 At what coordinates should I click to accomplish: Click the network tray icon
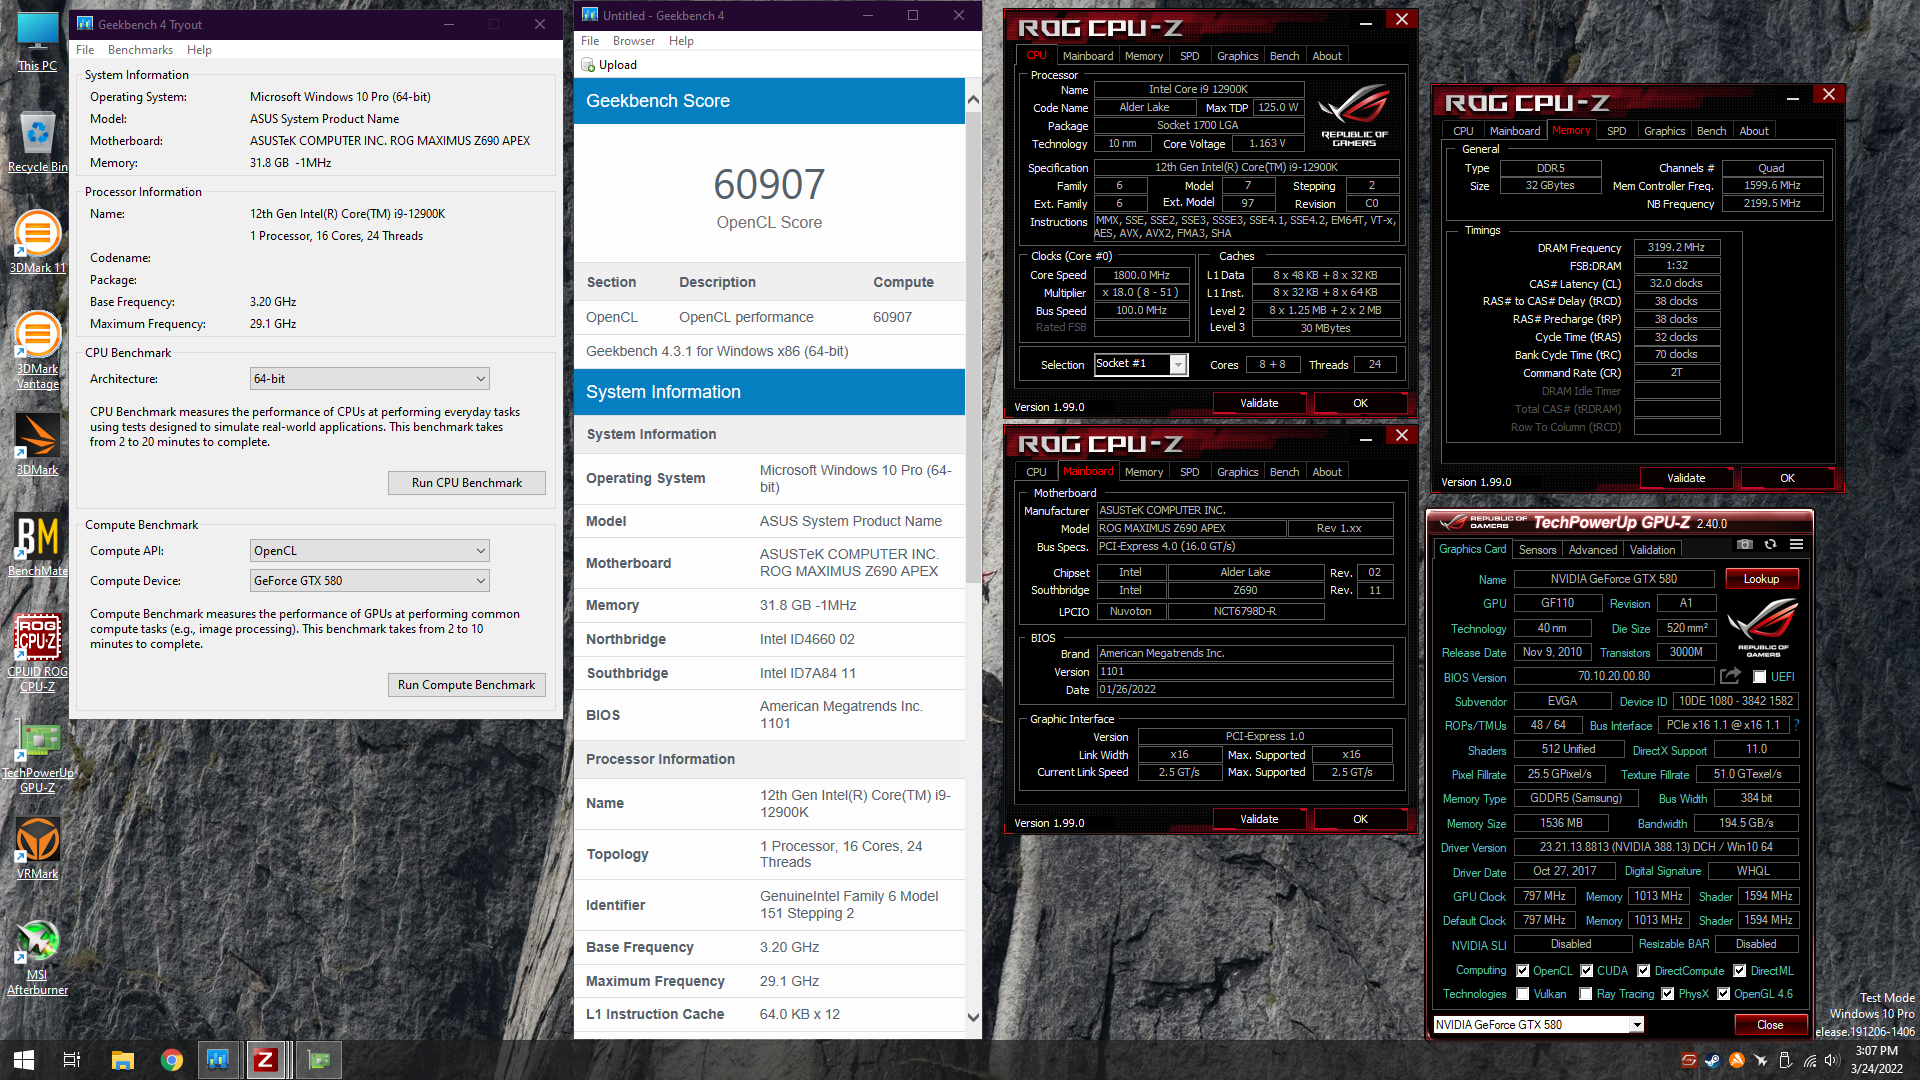coord(1810,1060)
